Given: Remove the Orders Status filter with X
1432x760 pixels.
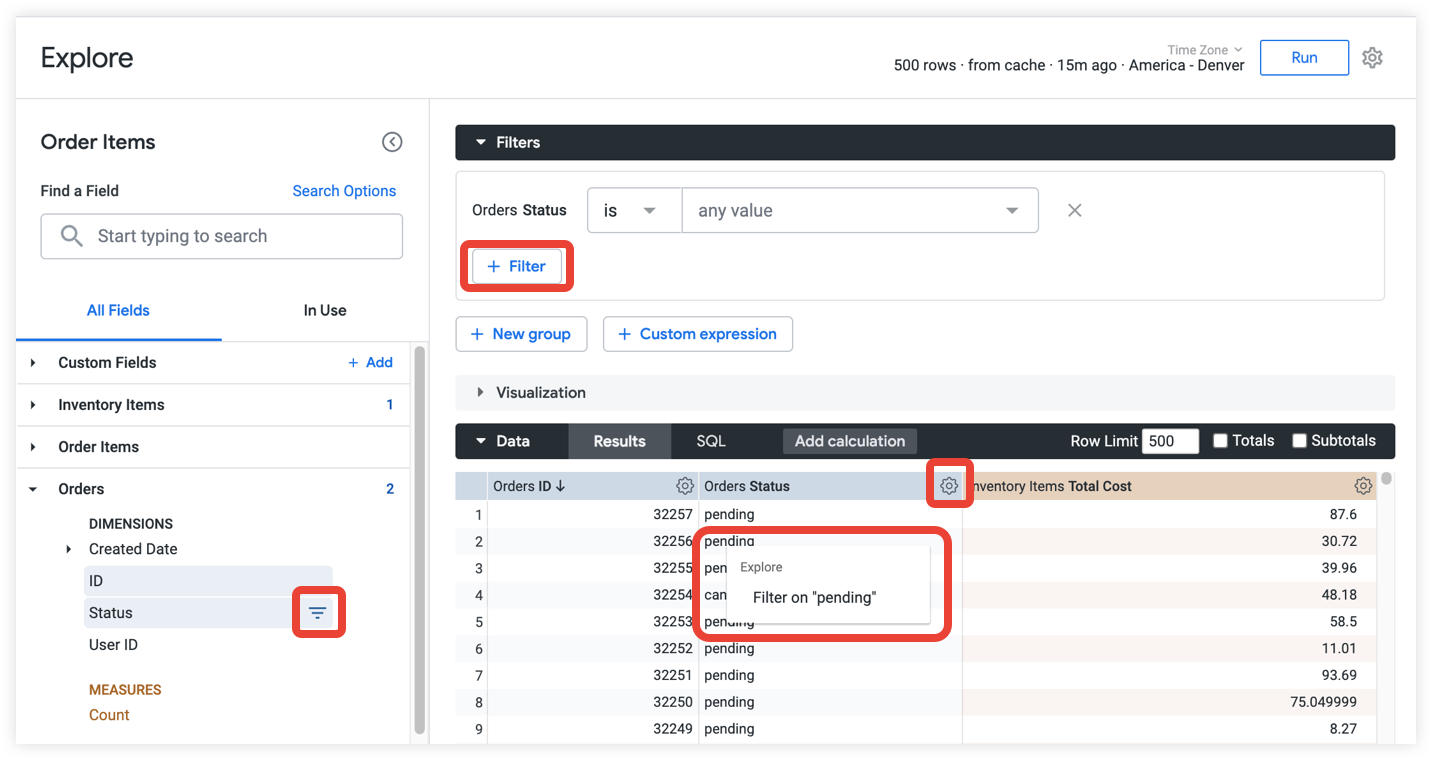Looking at the screenshot, I should coord(1074,211).
